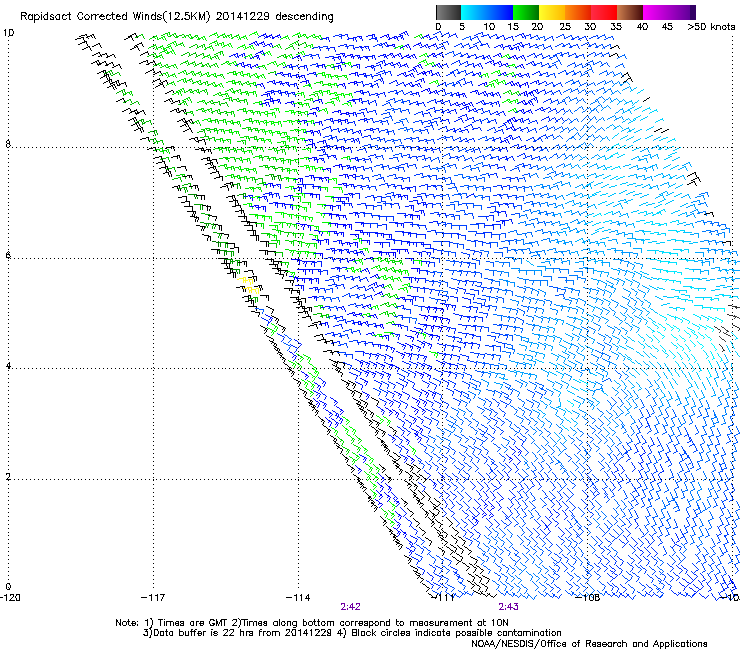Click the purple swath time label '2:43'
This screenshot has height=650, width=740.
tap(508, 607)
